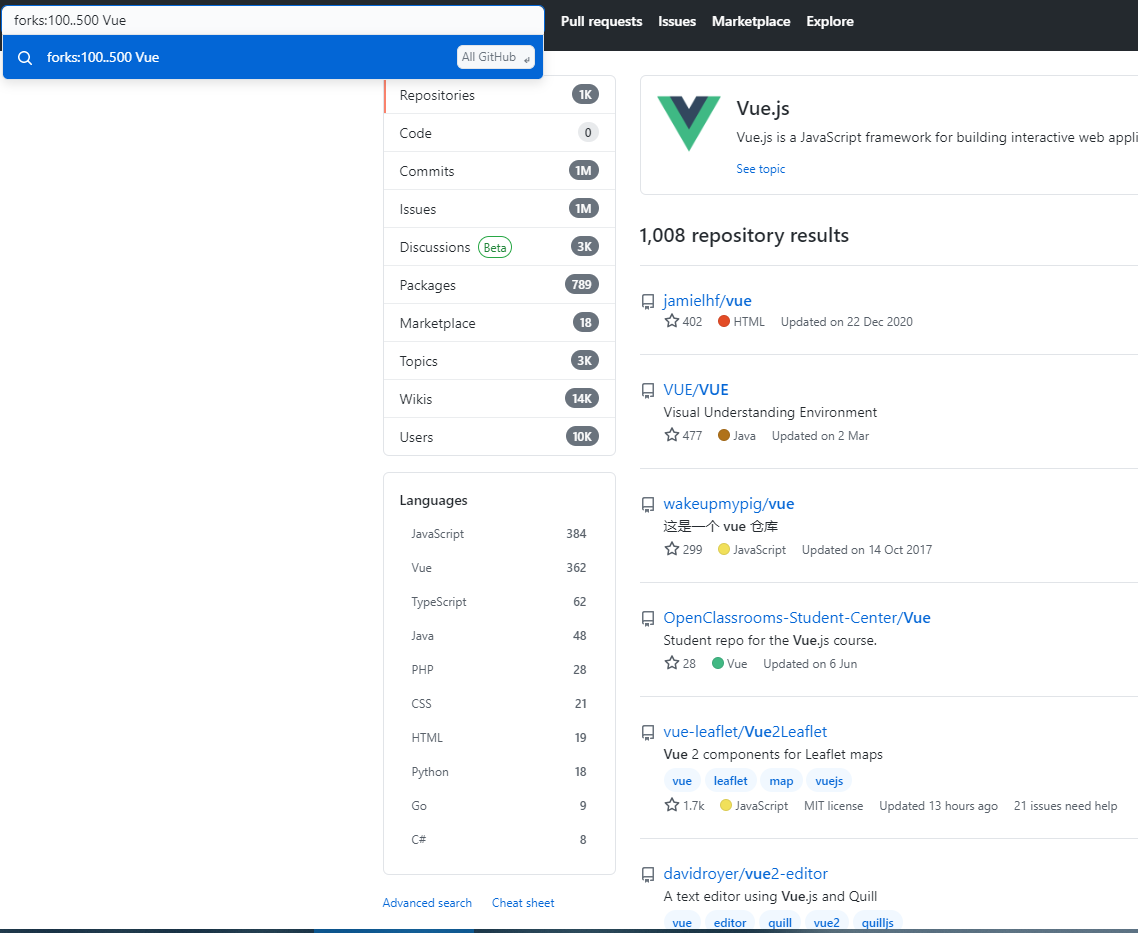Open the jamielhf/vue repository
1138x933 pixels.
[707, 301]
